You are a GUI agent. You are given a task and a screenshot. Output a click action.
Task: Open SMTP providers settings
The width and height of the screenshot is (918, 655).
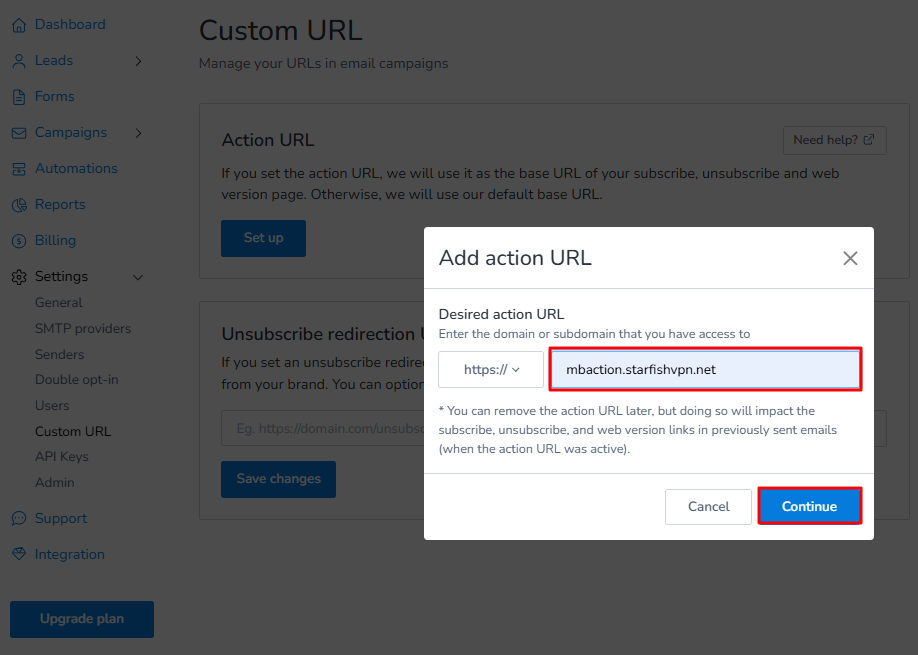pyautogui.click(x=83, y=328)
